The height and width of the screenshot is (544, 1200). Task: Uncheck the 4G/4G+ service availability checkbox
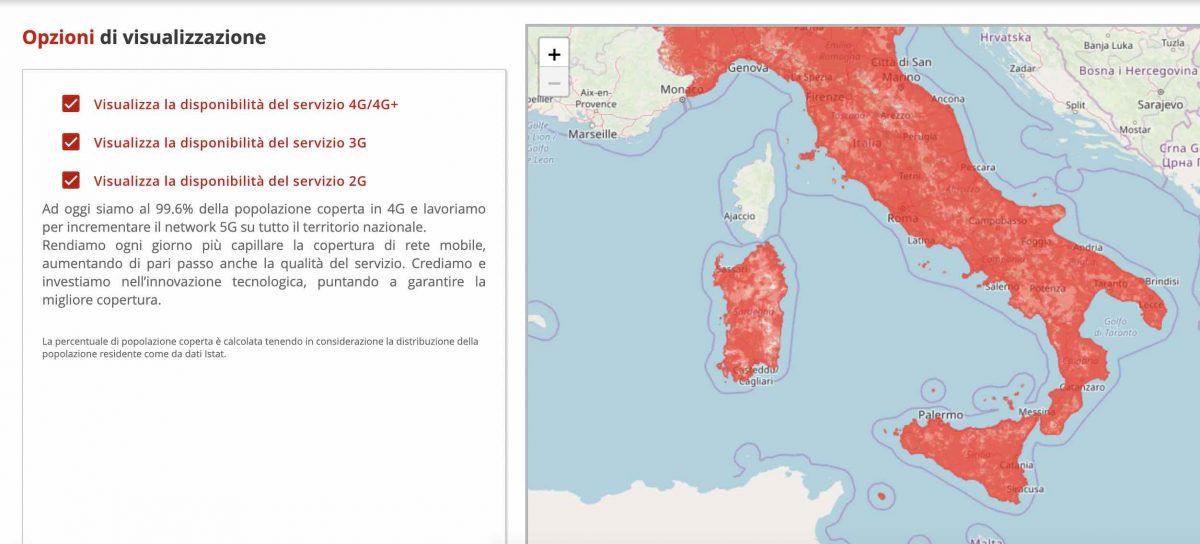pos(71,104)
